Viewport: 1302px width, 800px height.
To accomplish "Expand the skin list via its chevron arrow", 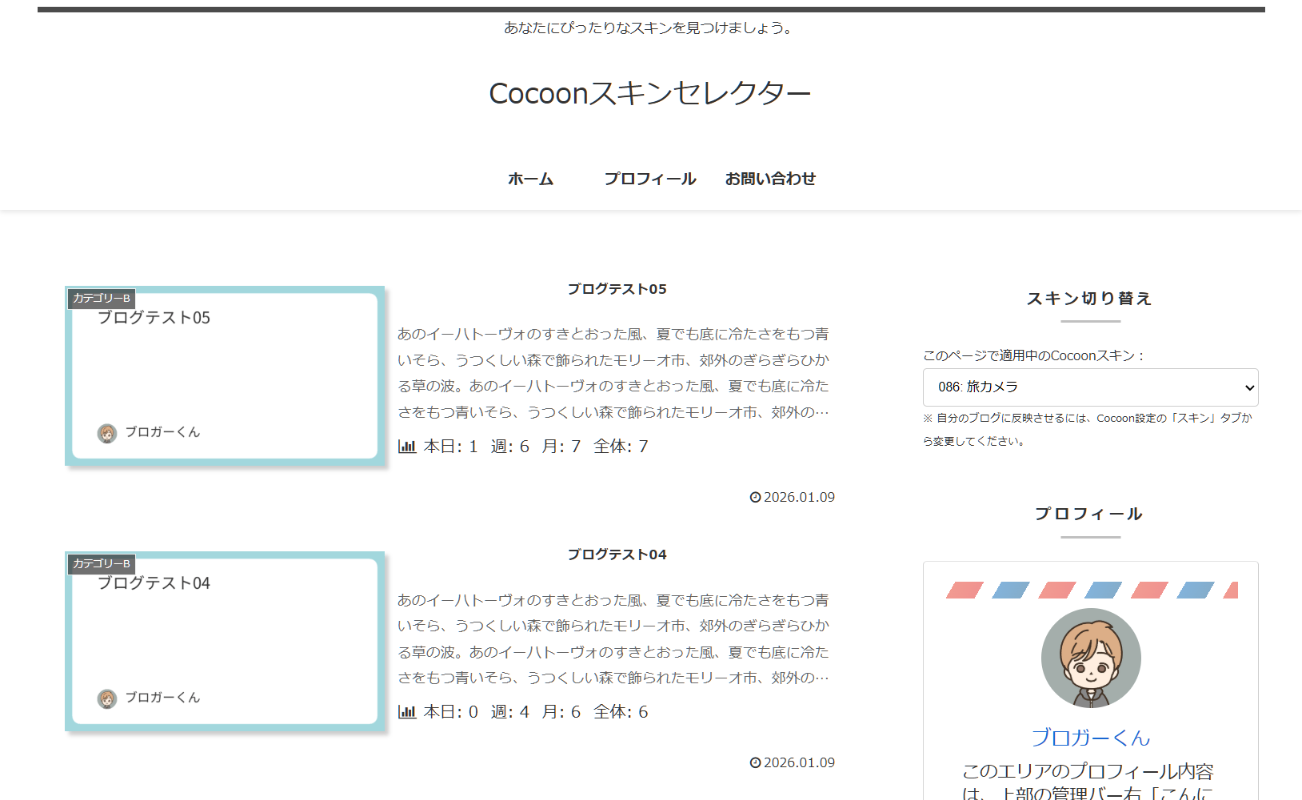I will tap(1247, 387).
